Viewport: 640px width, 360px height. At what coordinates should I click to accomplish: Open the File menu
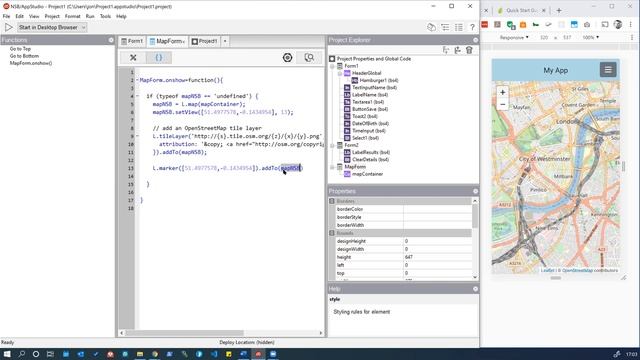pos(7,16)
